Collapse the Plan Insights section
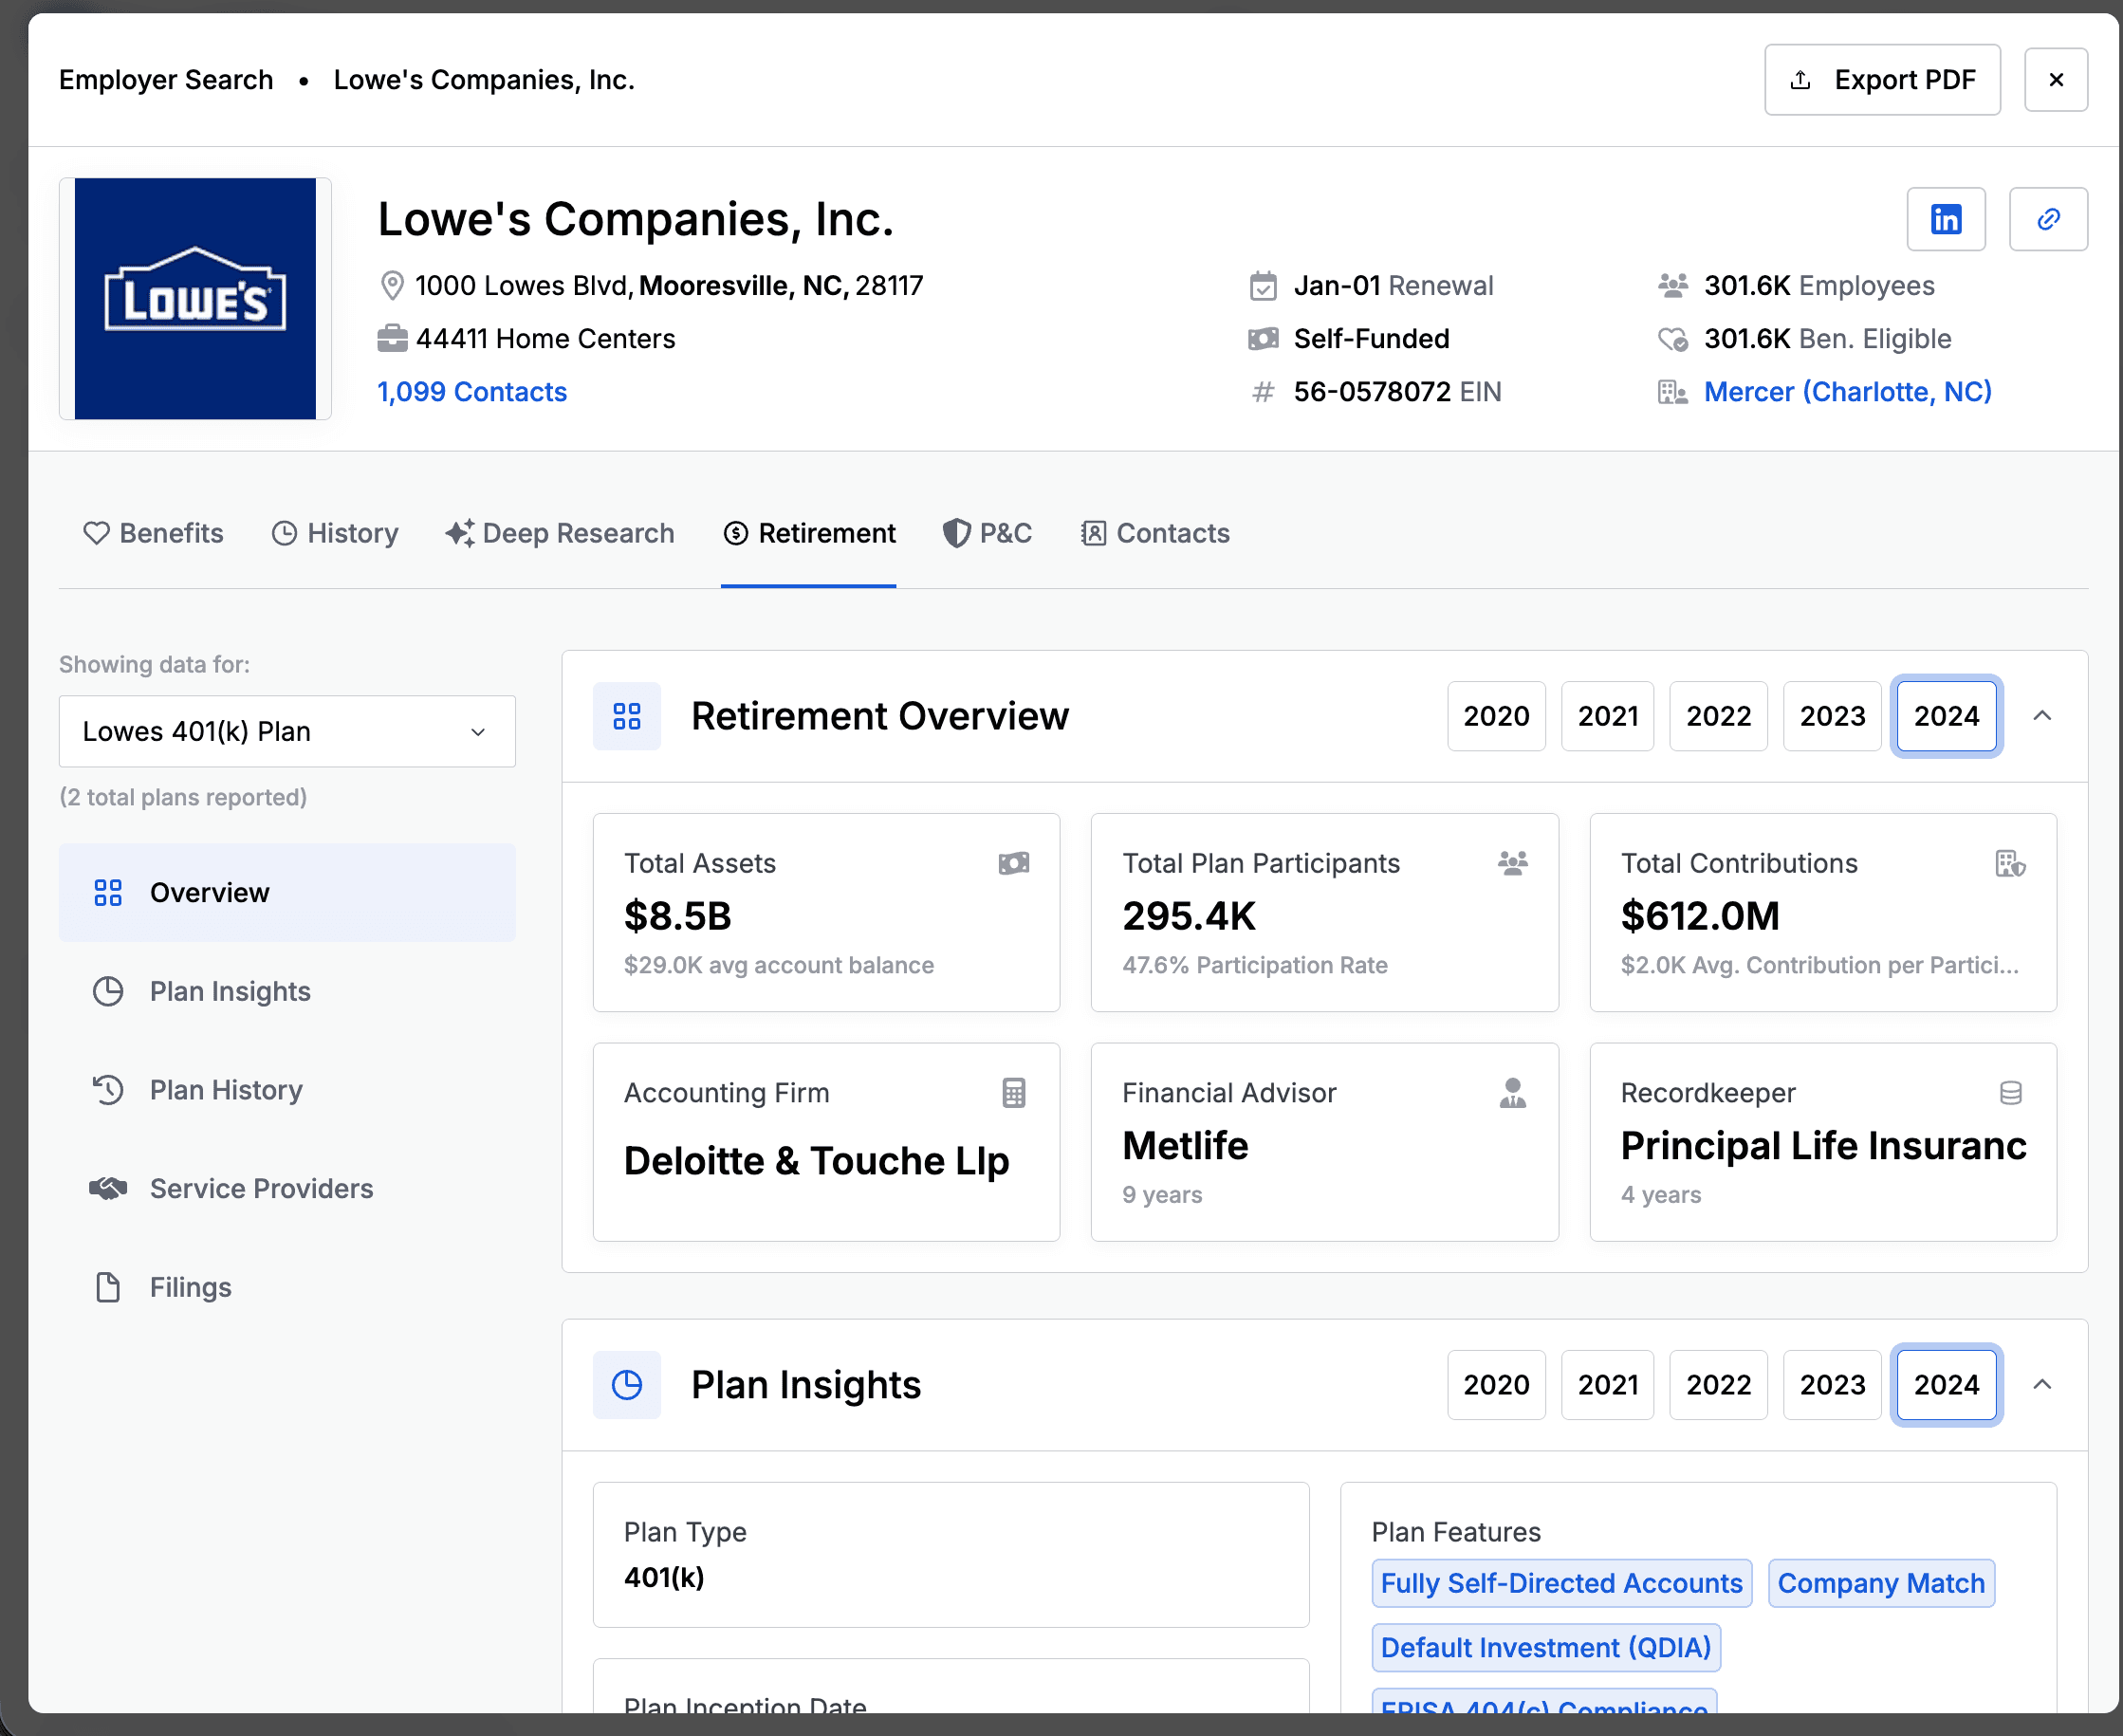The height and width of the screenshot is (1736, 2123). [2042, 1384]
